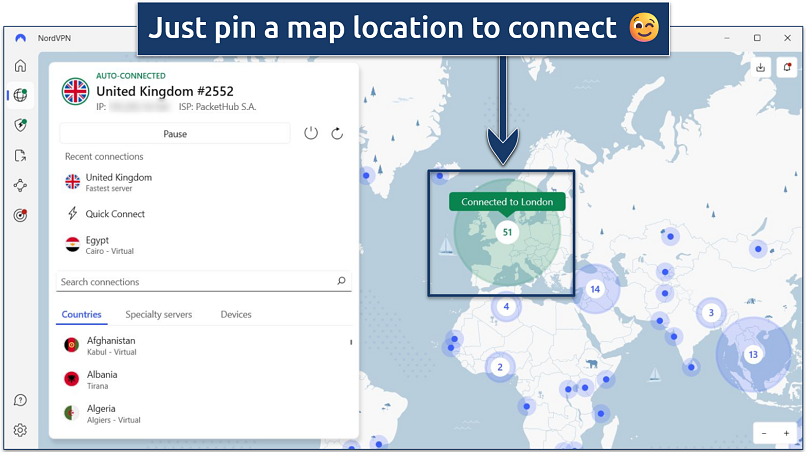The image size is (806, 452).
Task: Open the file sharing icon in sidebar
Action: point(20,156)
